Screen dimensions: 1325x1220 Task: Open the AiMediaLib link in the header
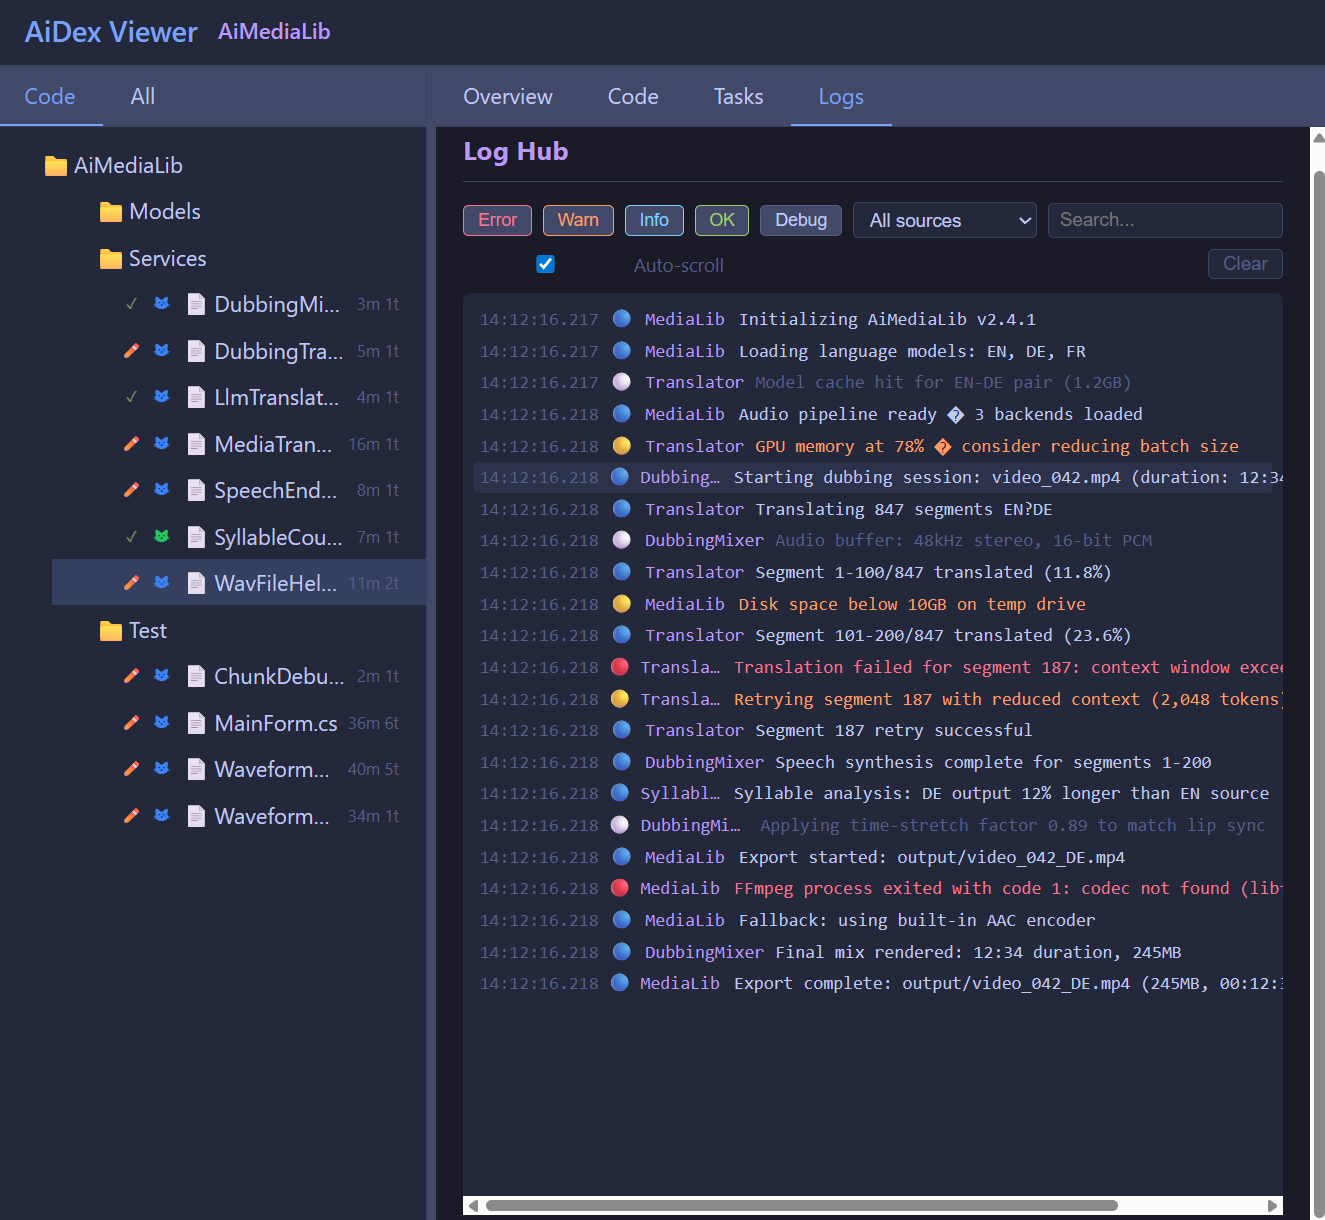[x=273, y=31]
